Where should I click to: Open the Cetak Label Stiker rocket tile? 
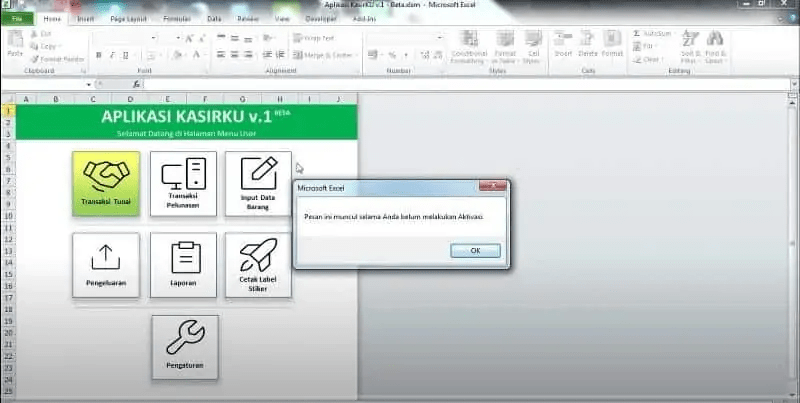(x=258, y=265)
